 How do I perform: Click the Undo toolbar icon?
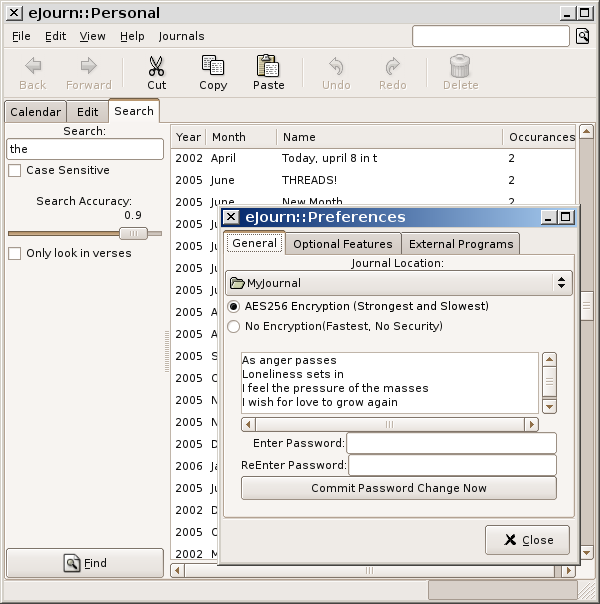click(336, 66)
